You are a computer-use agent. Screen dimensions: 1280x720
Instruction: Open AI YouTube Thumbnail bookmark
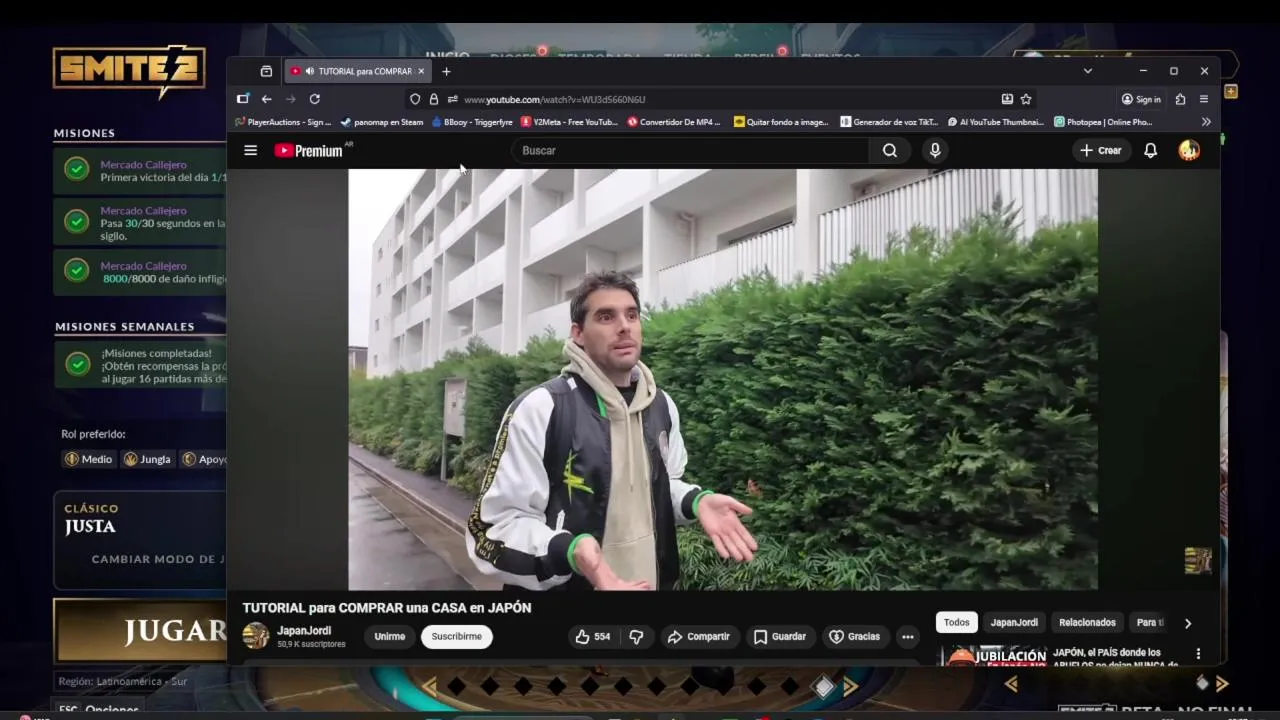(996, 122)
